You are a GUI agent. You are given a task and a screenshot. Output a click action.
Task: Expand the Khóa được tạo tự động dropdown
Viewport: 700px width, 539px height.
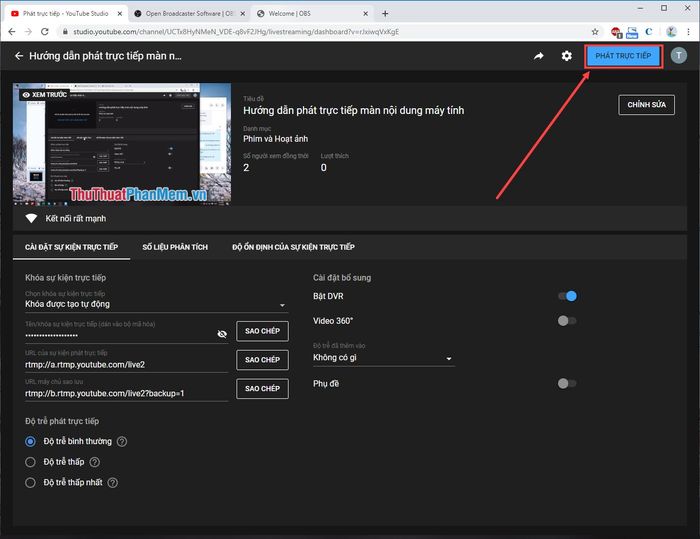156,304
